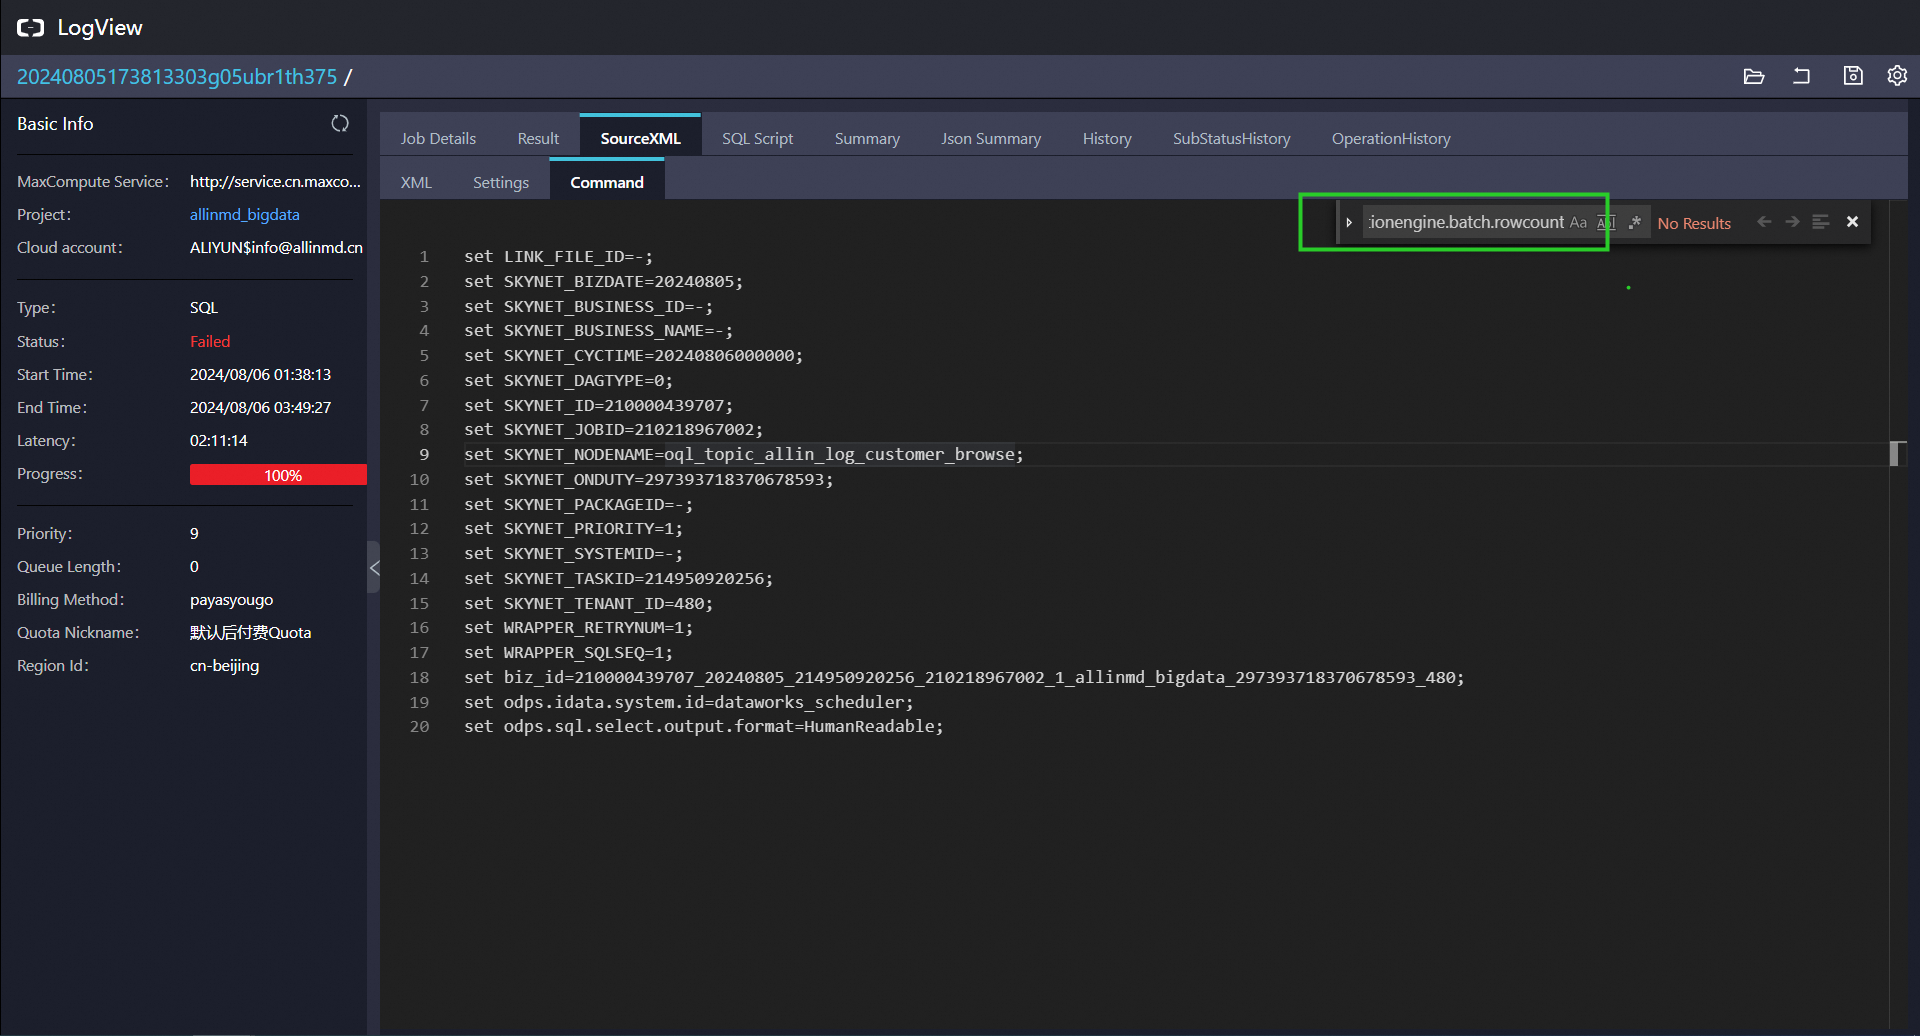Image resolution: width=1920 pixels, height=1036 pixels.
Task: Open the settings gear icon
Action: (1897, 76)
